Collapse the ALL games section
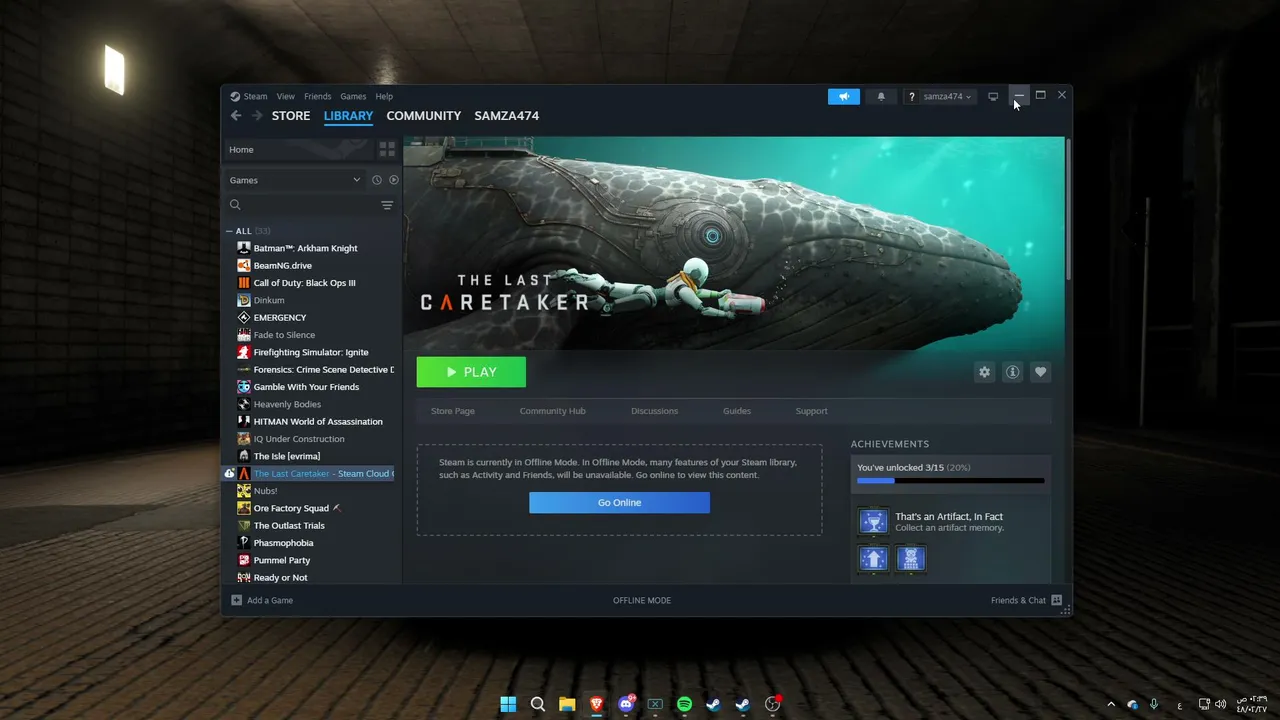1280x720 pixels. pos(229,231)
